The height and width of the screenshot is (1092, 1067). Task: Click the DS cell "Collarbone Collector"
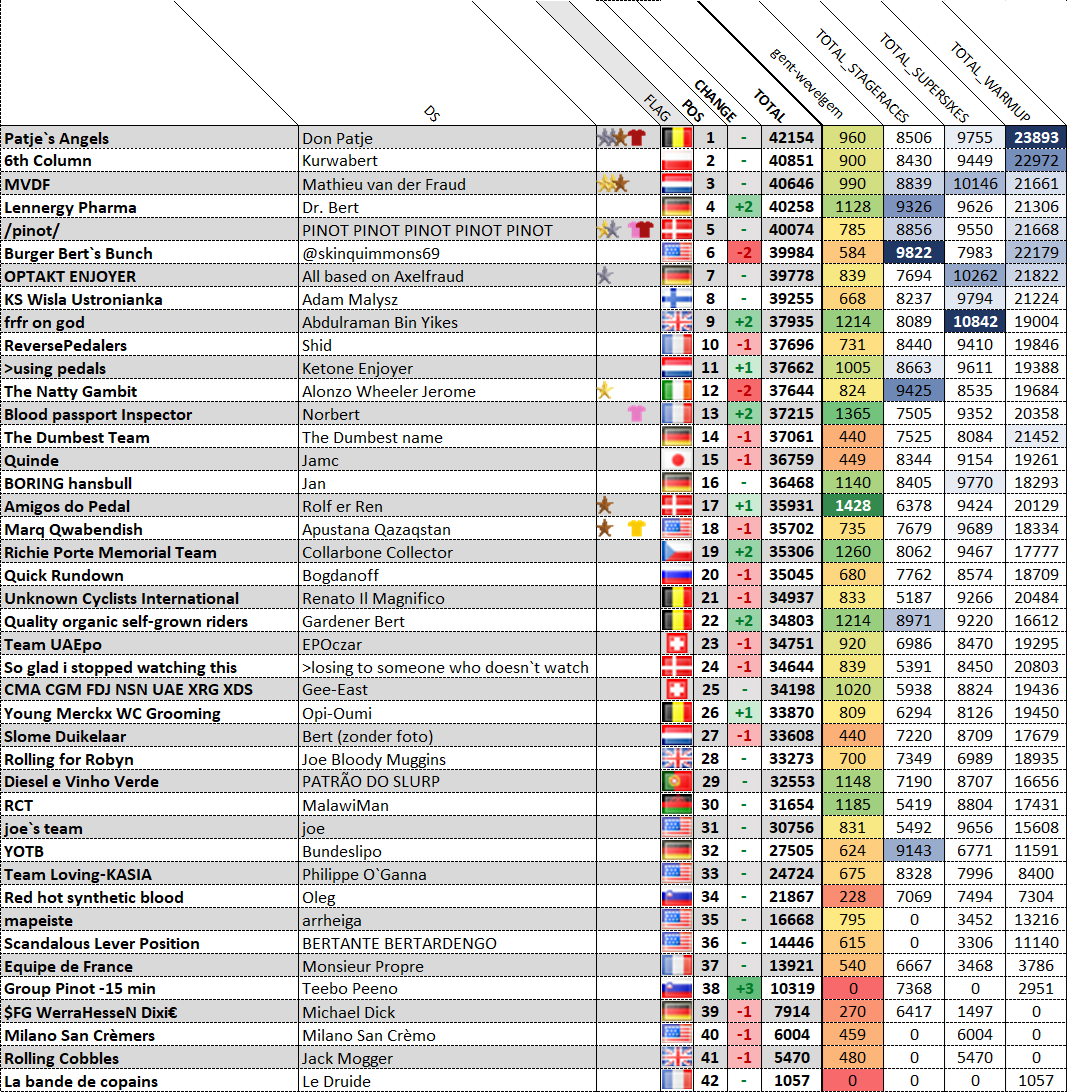[x=447, y=552]
